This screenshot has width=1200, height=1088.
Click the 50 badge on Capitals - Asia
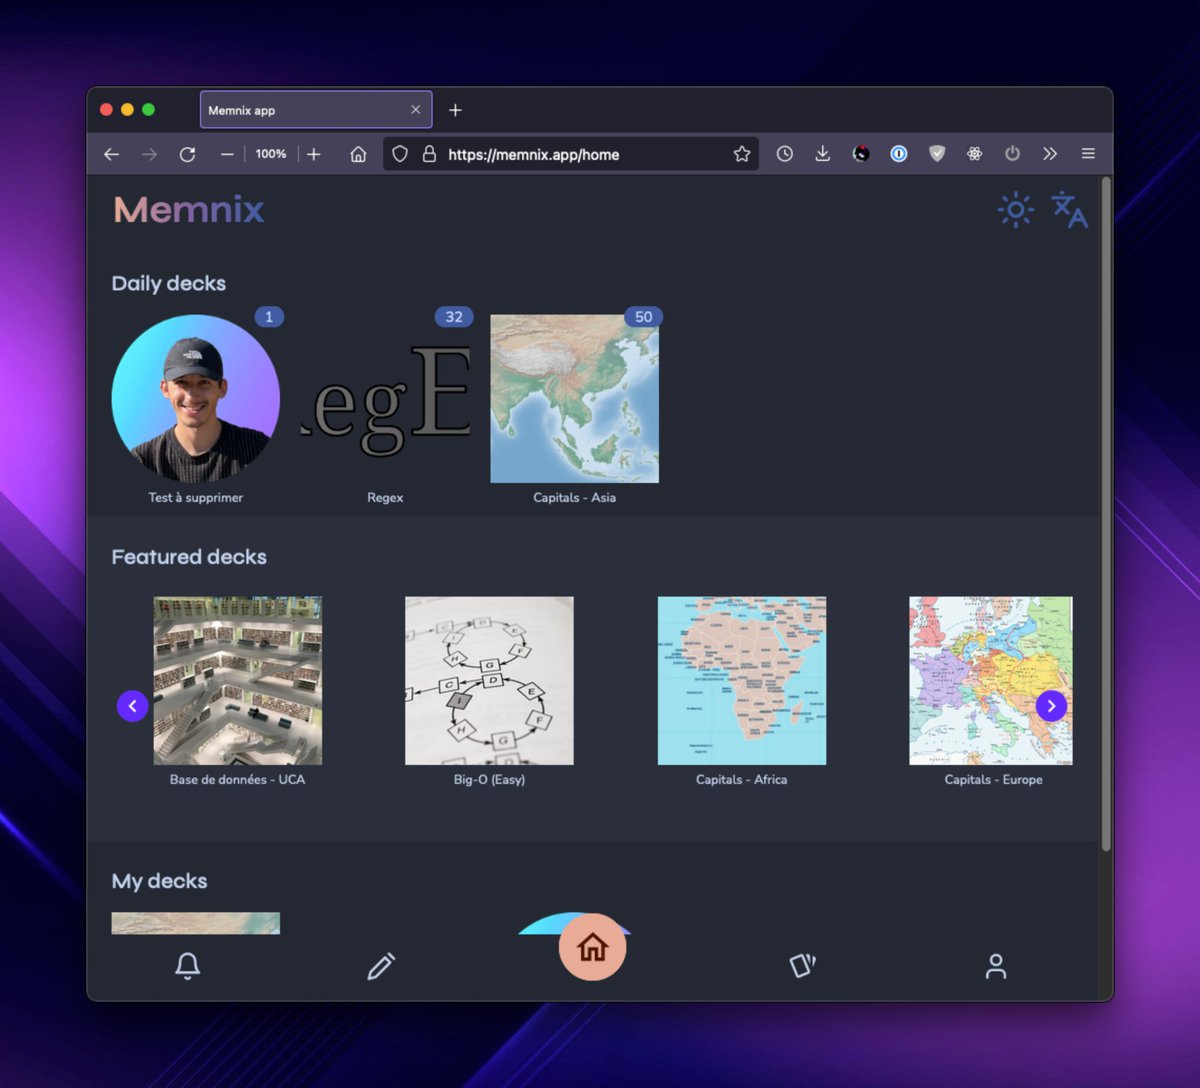point(643,317)
